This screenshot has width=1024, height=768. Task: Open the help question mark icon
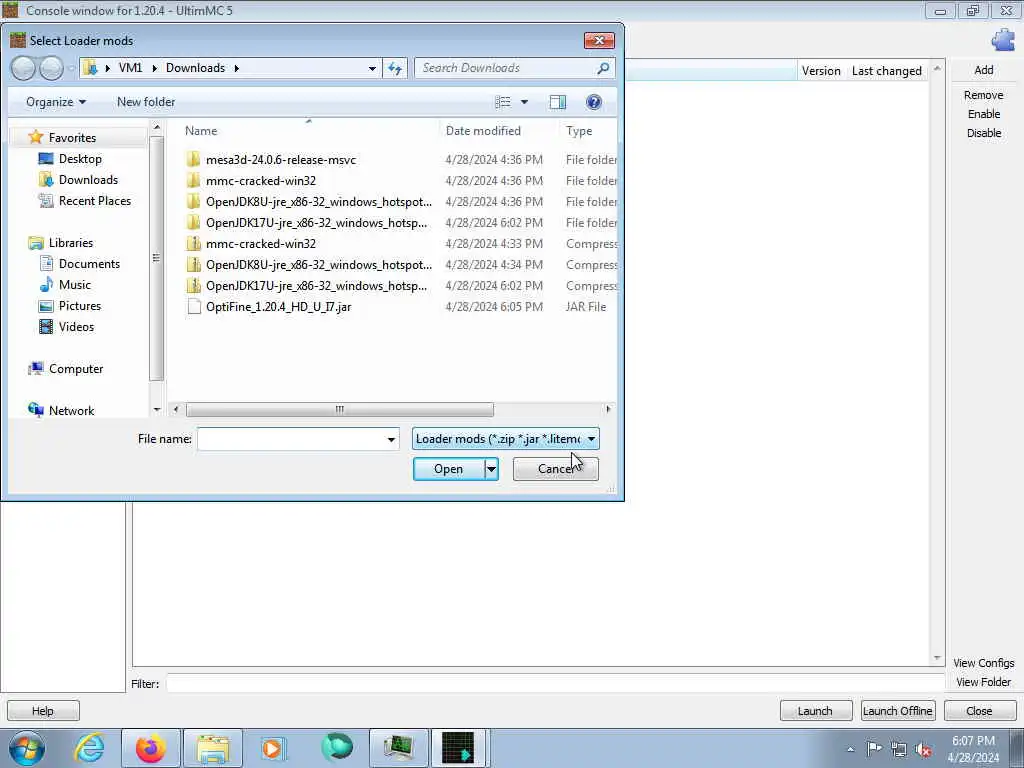point(594,102)
